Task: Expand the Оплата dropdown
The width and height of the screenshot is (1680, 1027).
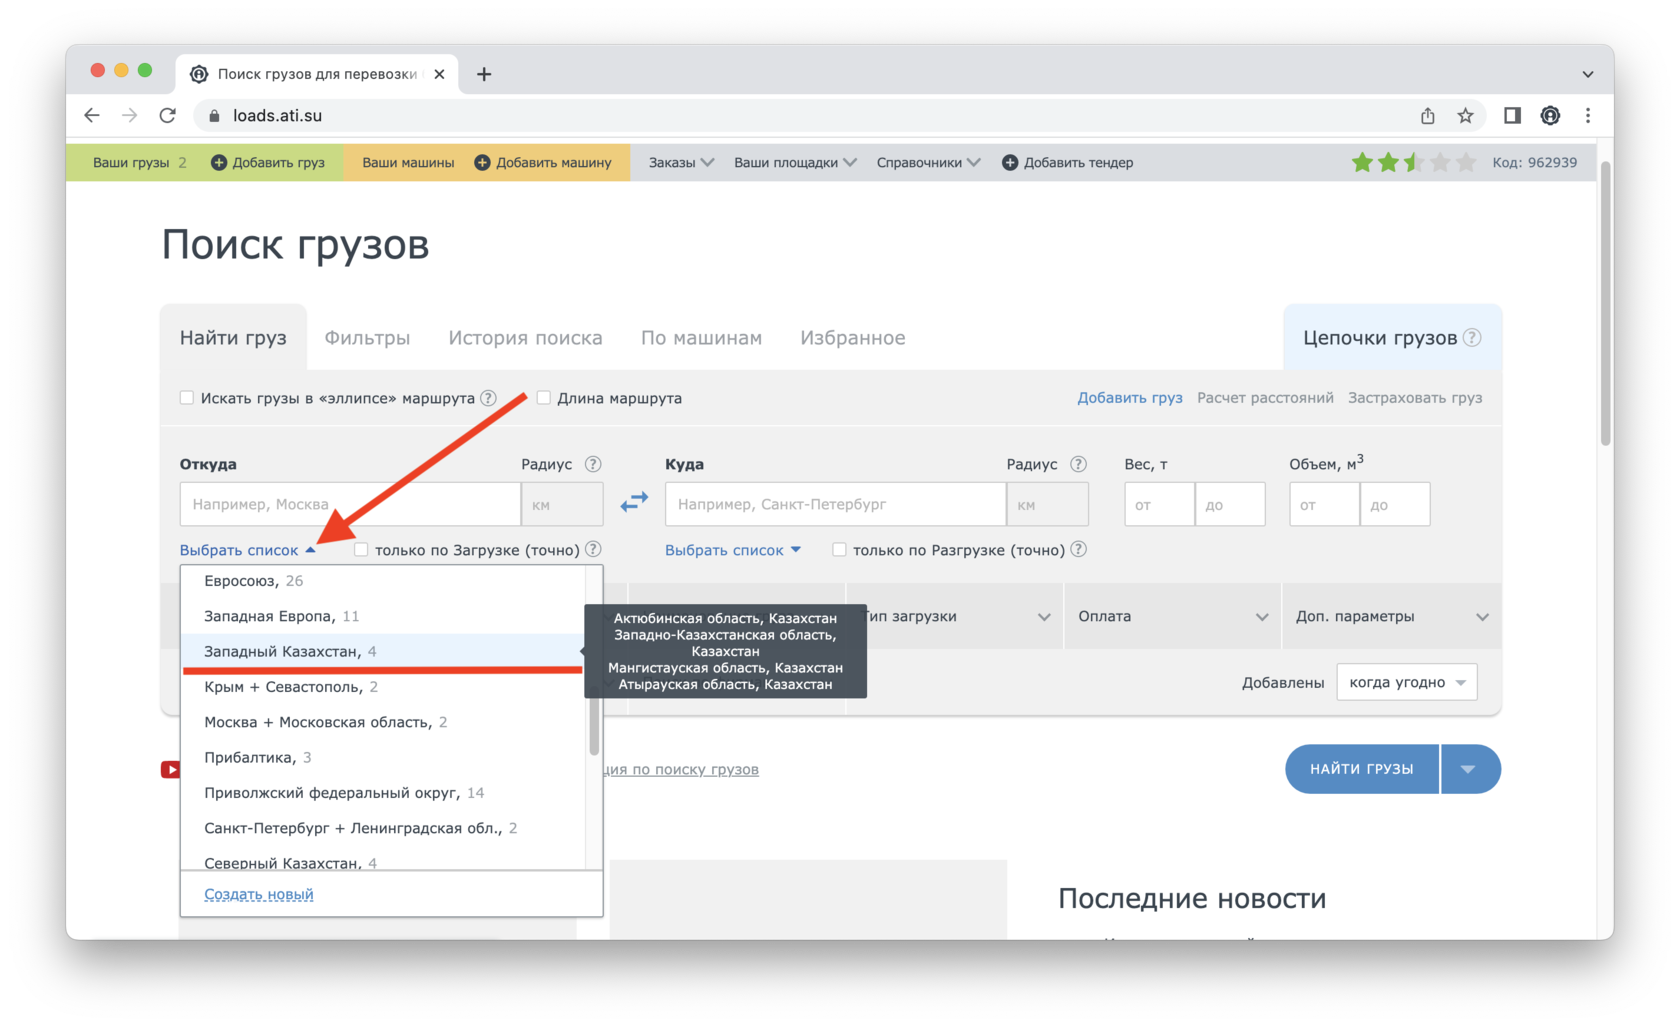Action: (1172, 617)
